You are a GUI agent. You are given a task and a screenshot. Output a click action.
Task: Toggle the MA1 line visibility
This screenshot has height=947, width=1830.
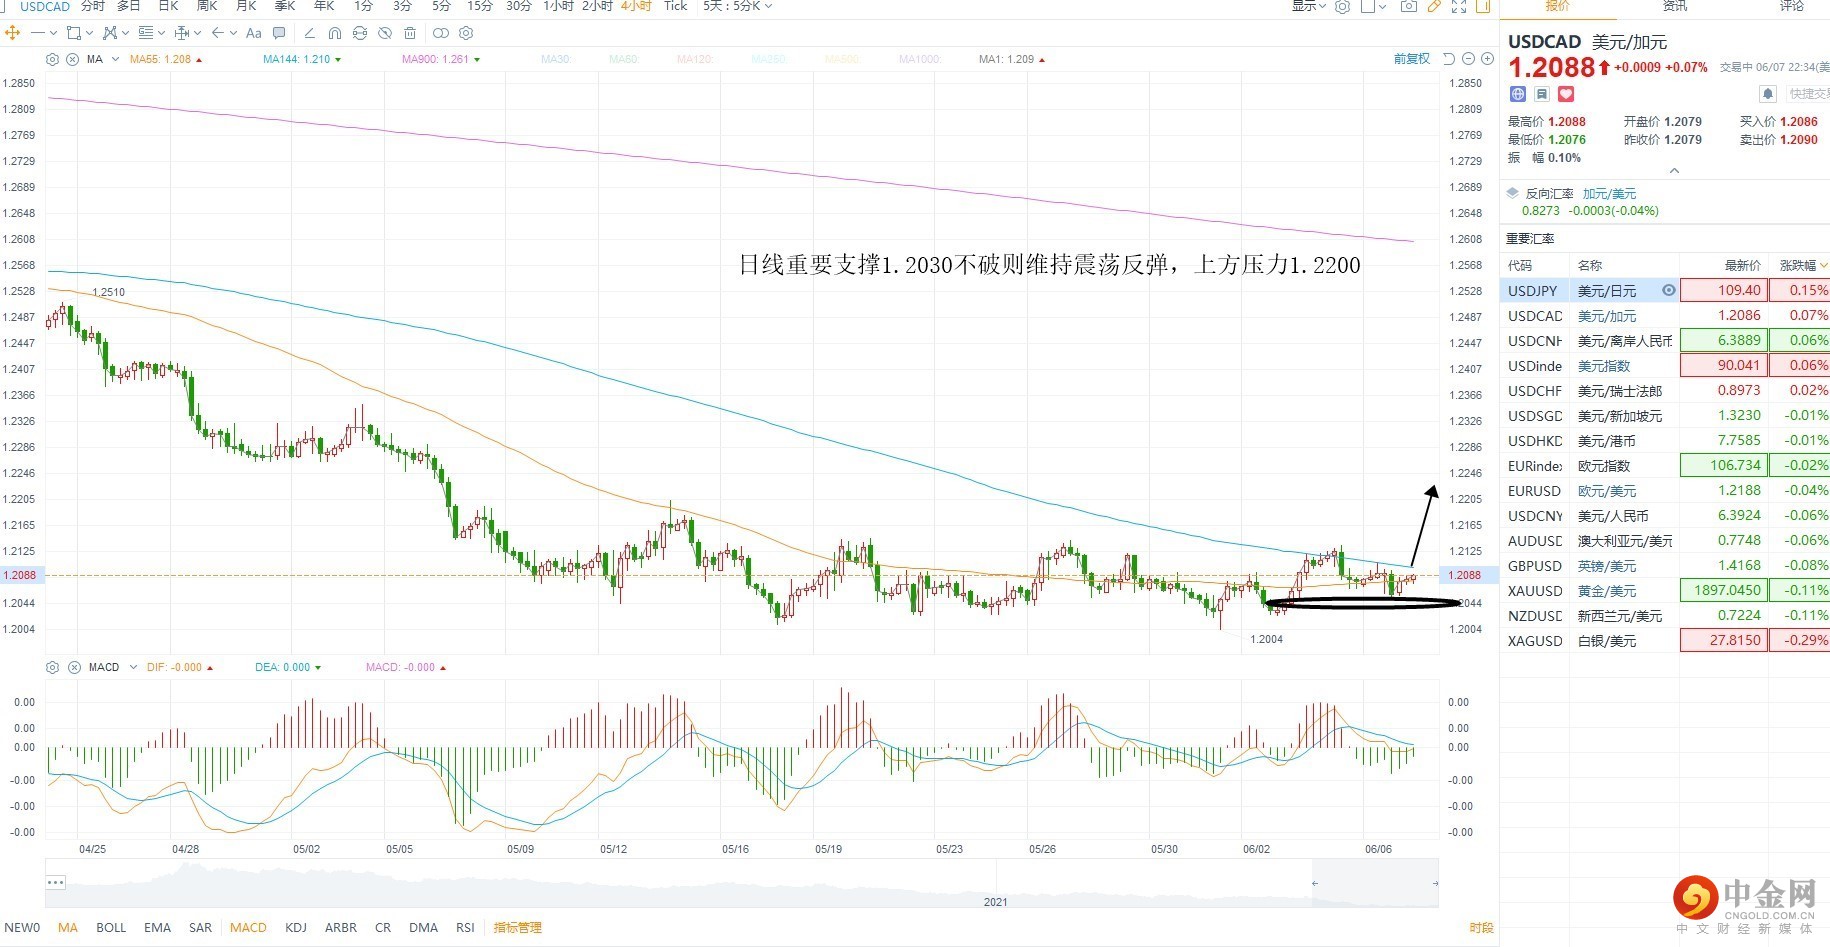click(x=1012, y=59)
